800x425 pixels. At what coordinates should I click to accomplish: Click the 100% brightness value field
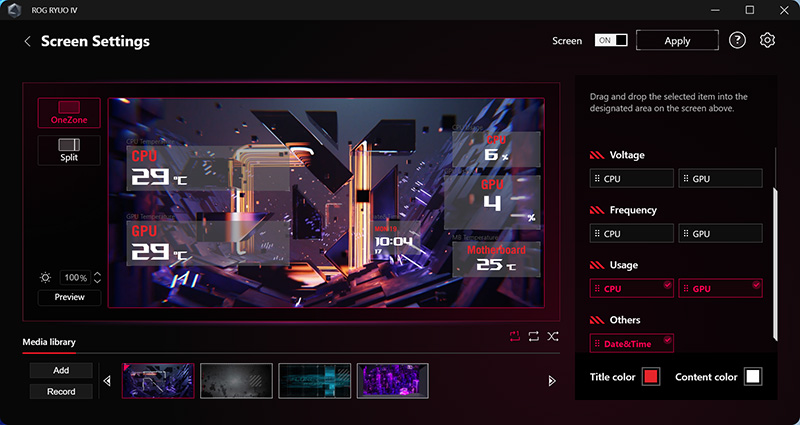pyautogui.click(x=76, y=278)
